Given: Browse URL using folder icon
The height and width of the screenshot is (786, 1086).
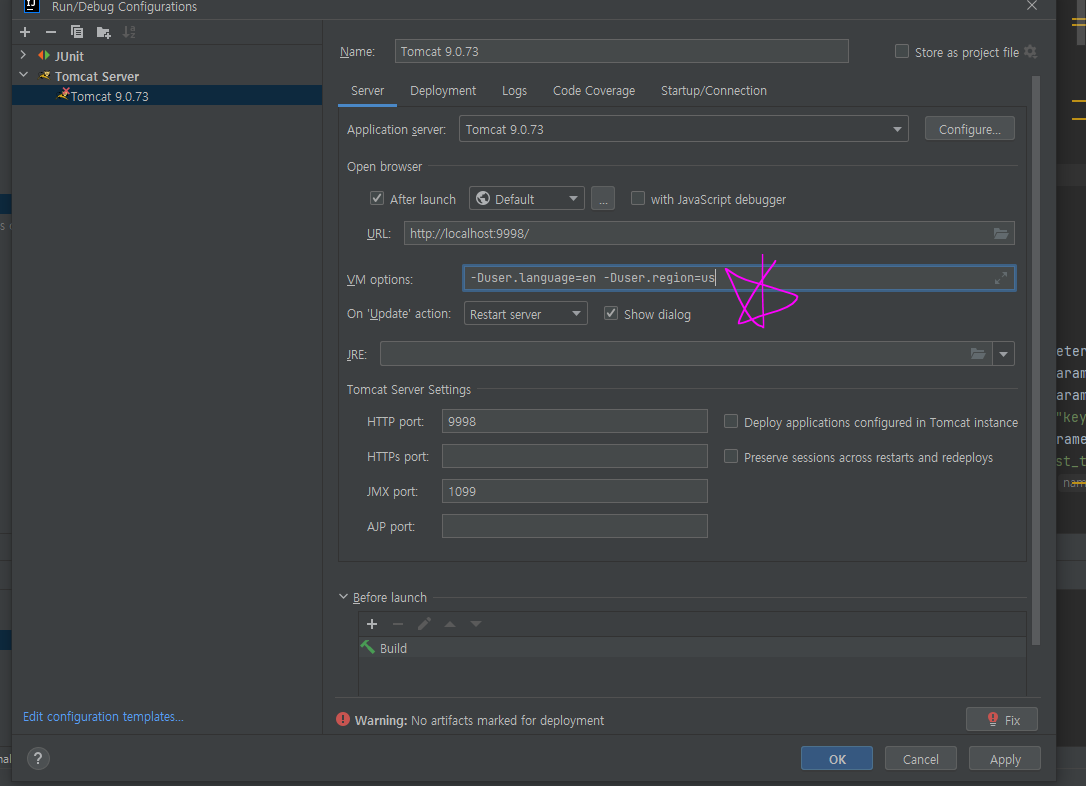Looking at the screenshot, I should click(1001, 233).
